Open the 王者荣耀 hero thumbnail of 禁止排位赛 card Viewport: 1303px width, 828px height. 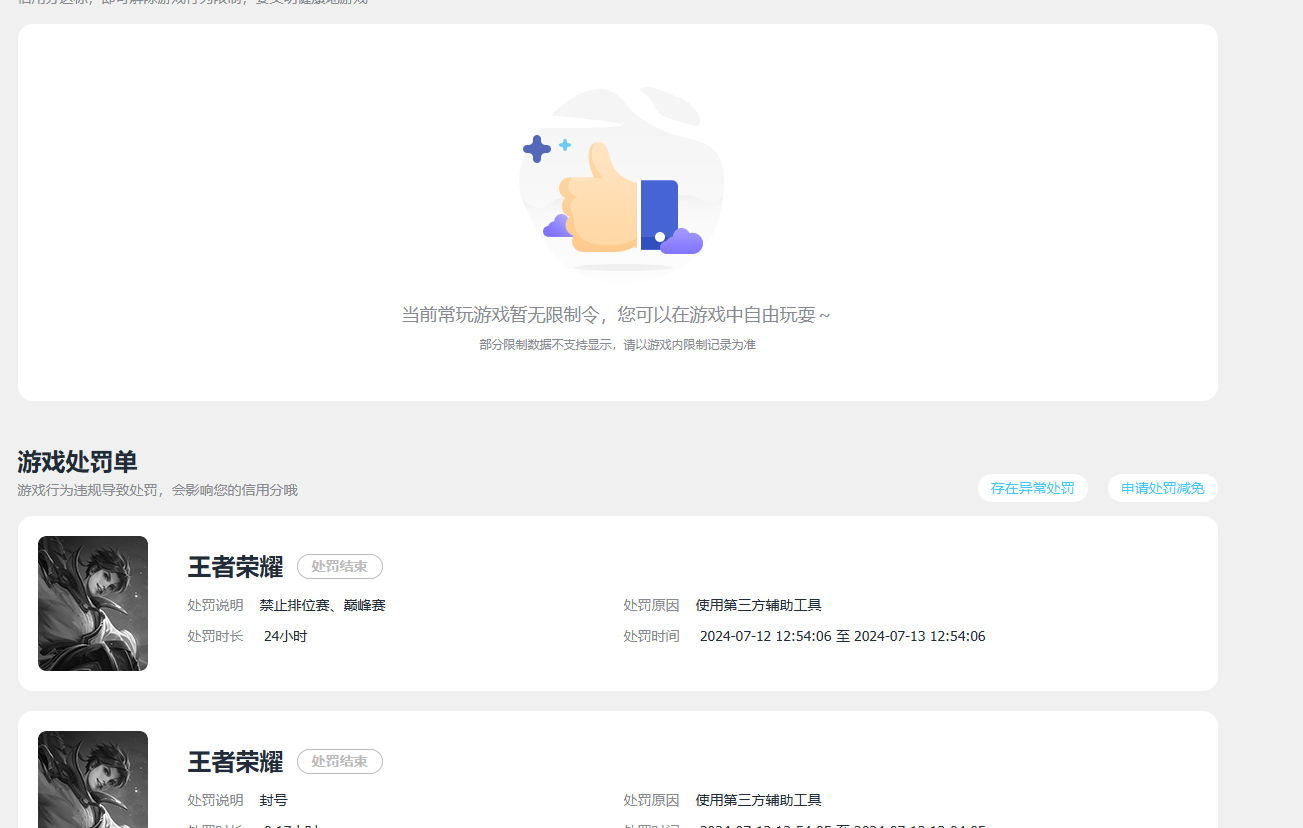click(93, 603)
